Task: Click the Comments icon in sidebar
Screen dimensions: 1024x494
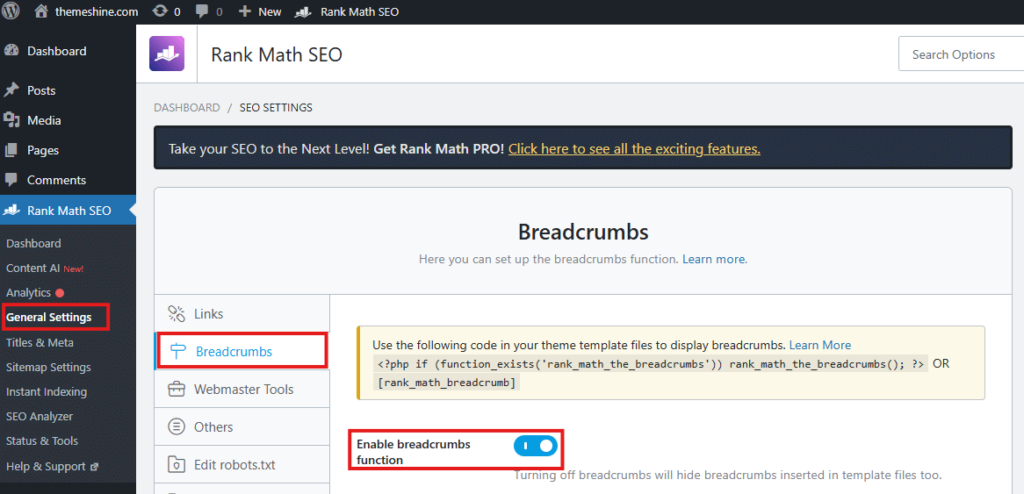Action: coord(11,180)
